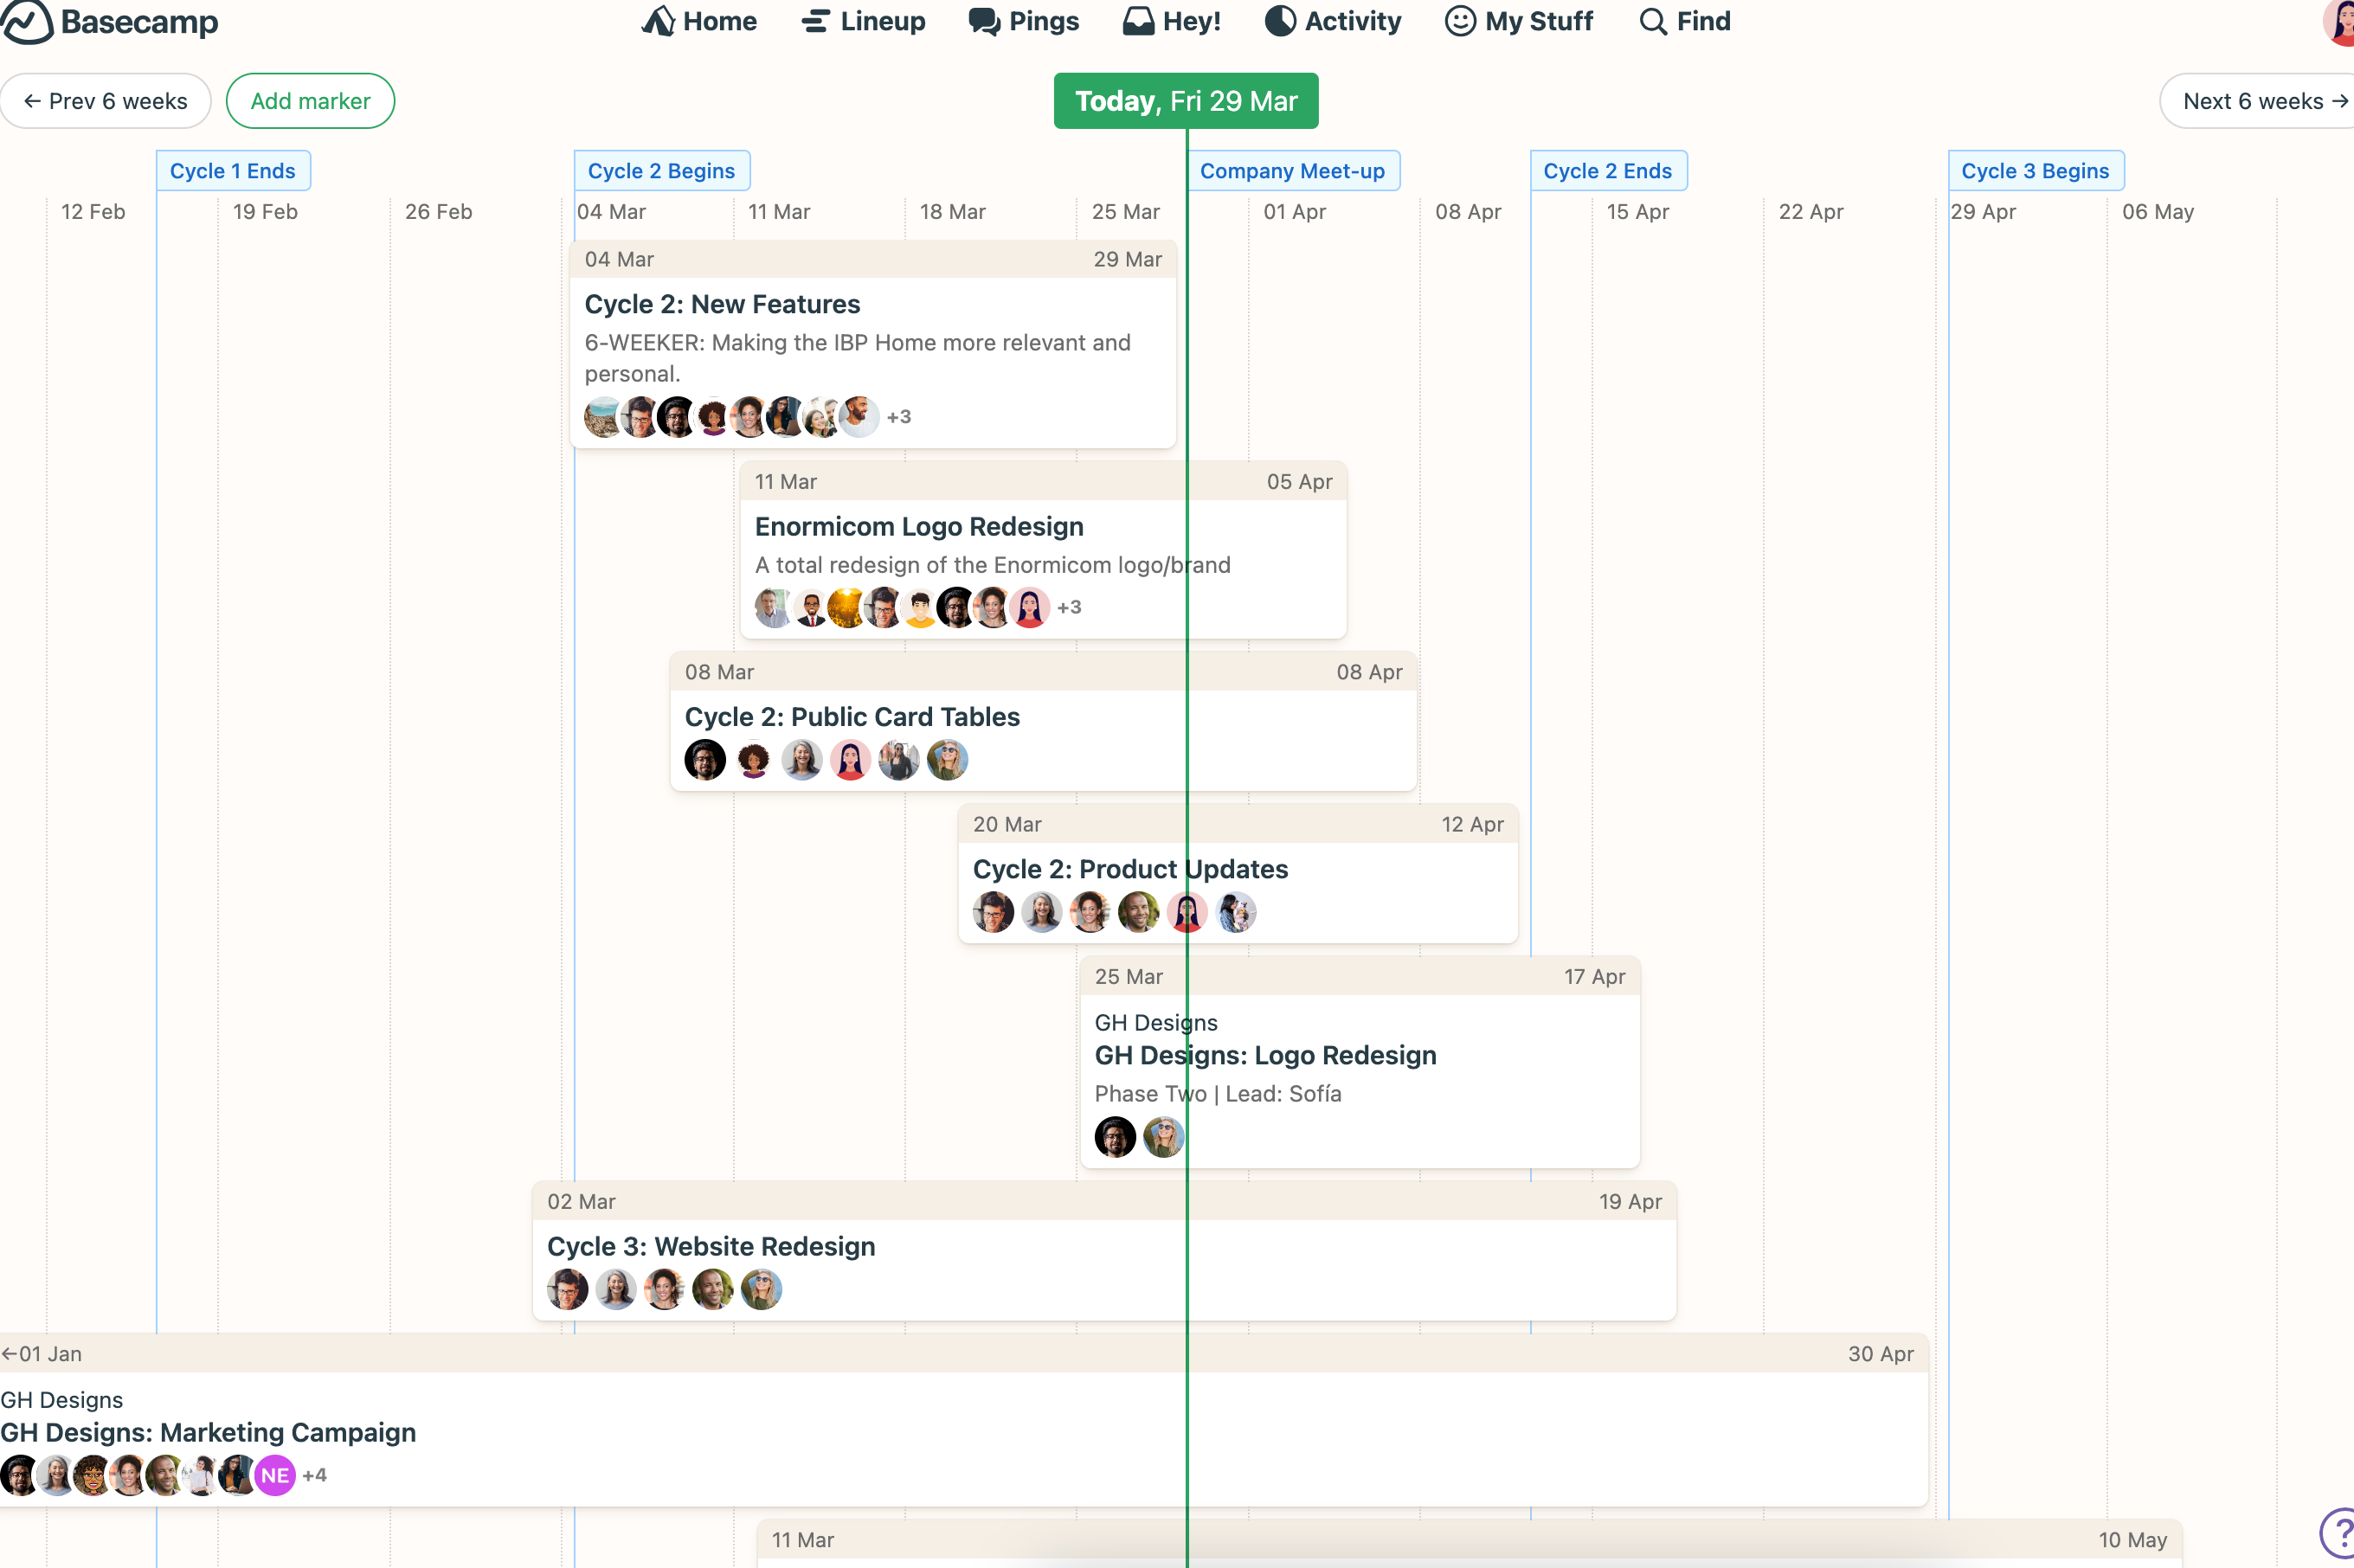Click the Basecamp logo icon
This screenshot has width=2354, height=1568.
(27, 21)
